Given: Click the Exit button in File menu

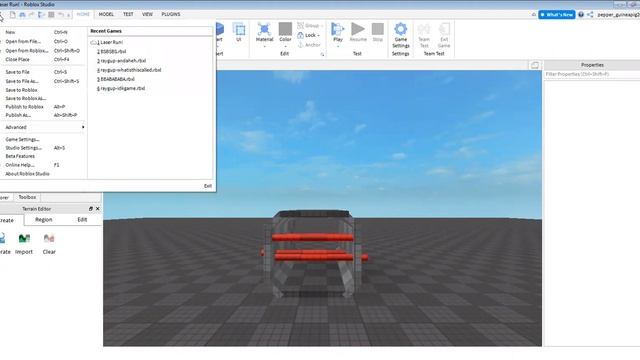Looking at the screenshot, I should point(208,186).
